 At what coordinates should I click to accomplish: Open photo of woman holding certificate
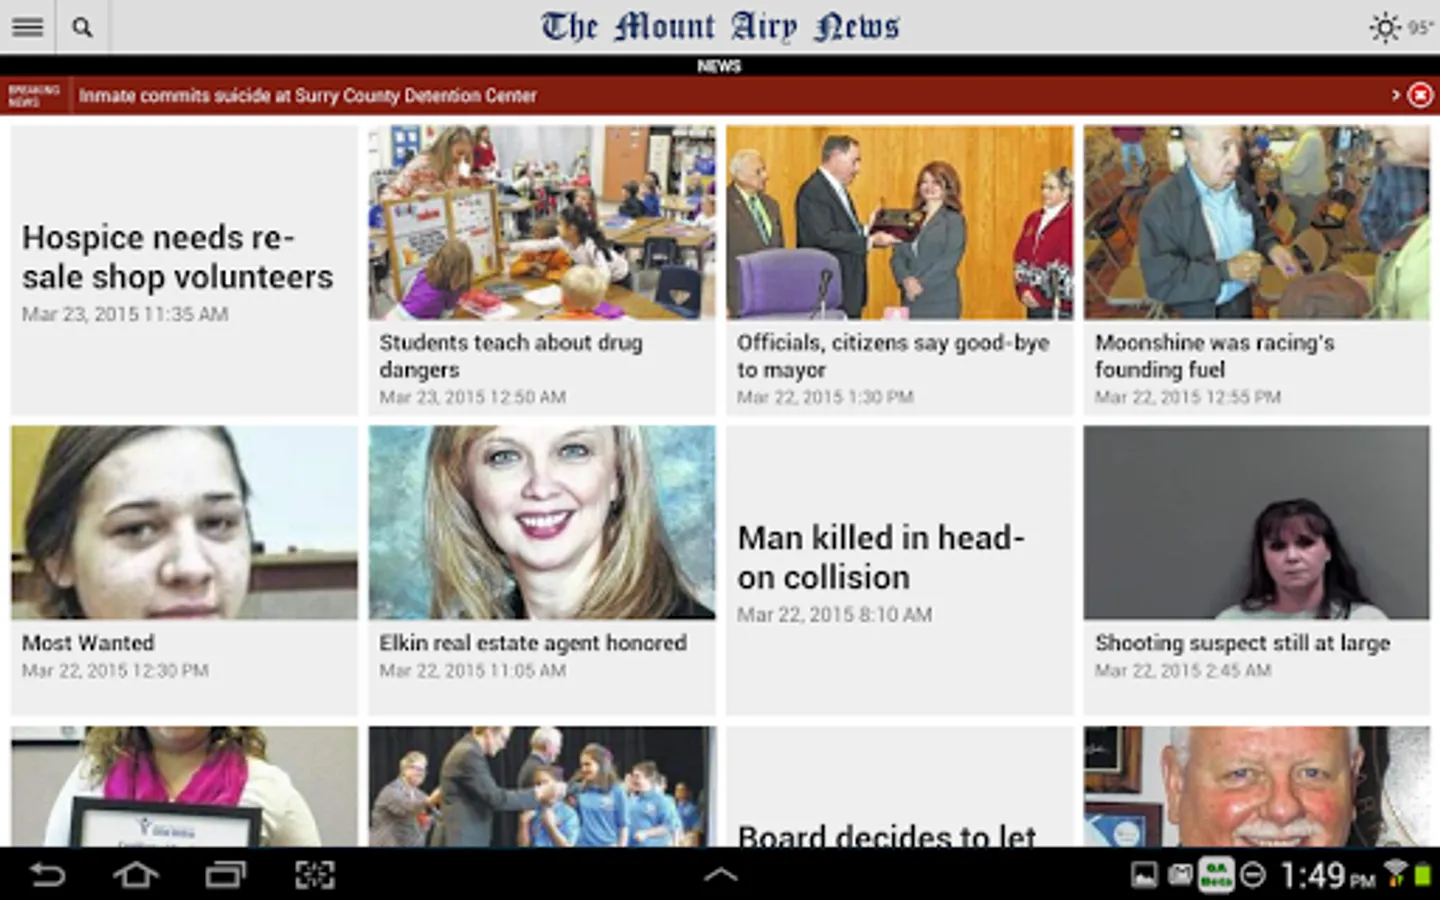click(x=184, y=787)
